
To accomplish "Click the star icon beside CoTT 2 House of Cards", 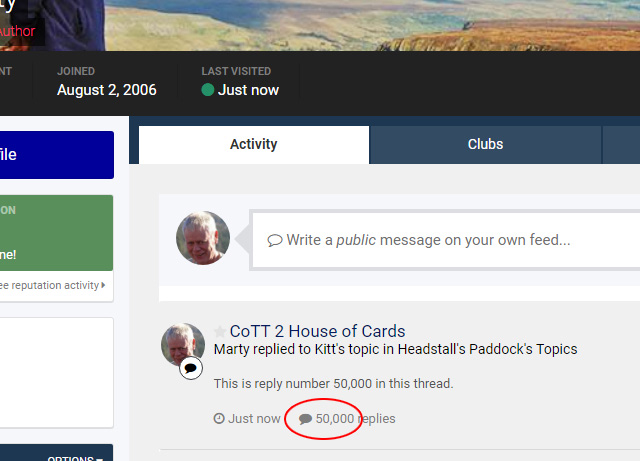I will [220, 331].
